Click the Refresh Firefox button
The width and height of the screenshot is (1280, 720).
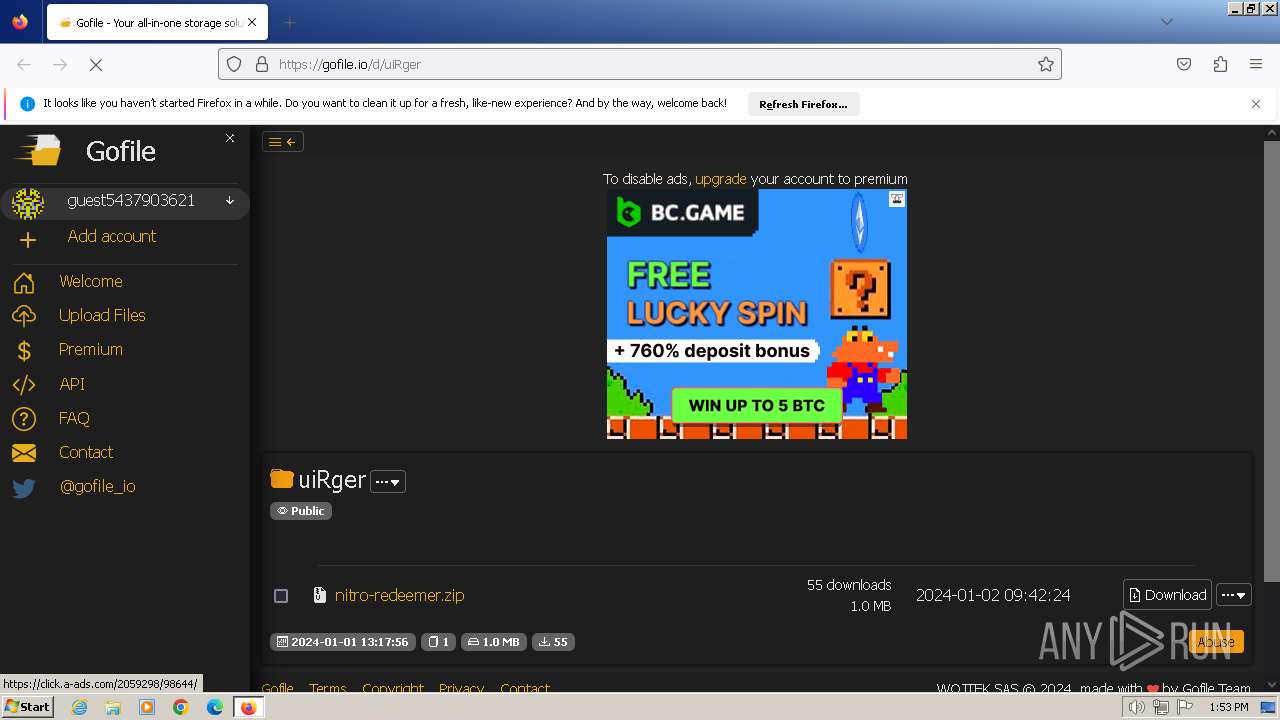click(x=803, y=104)
